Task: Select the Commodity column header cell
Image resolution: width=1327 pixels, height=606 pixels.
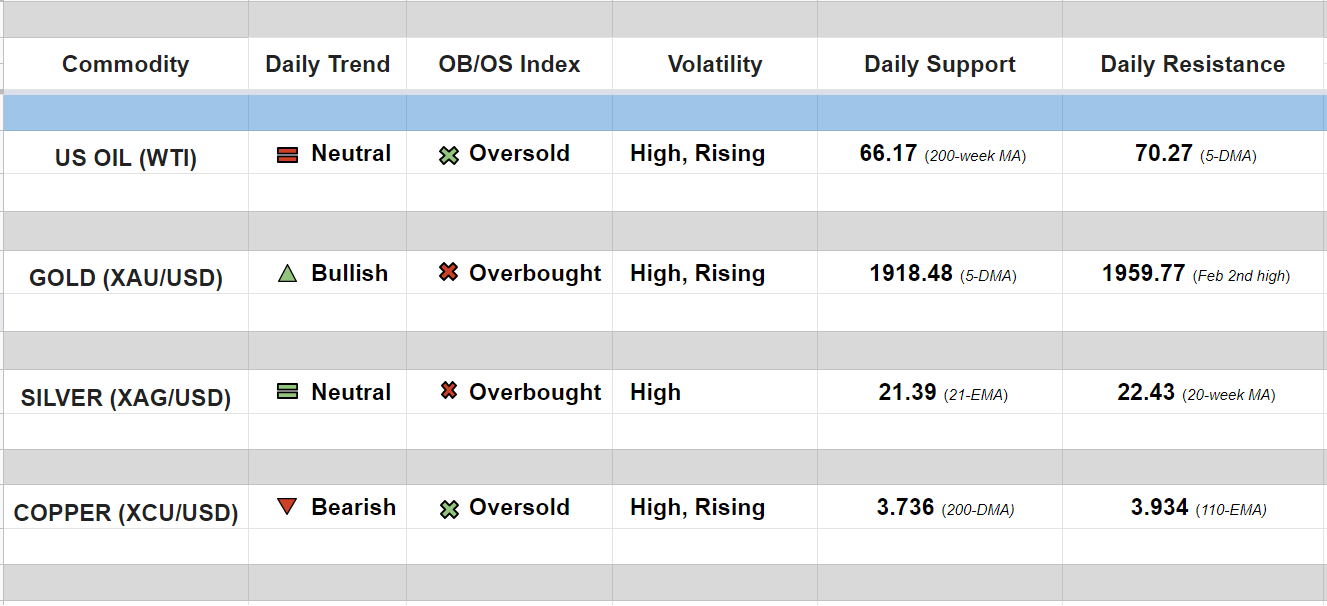Action: (x=125, y=65)
